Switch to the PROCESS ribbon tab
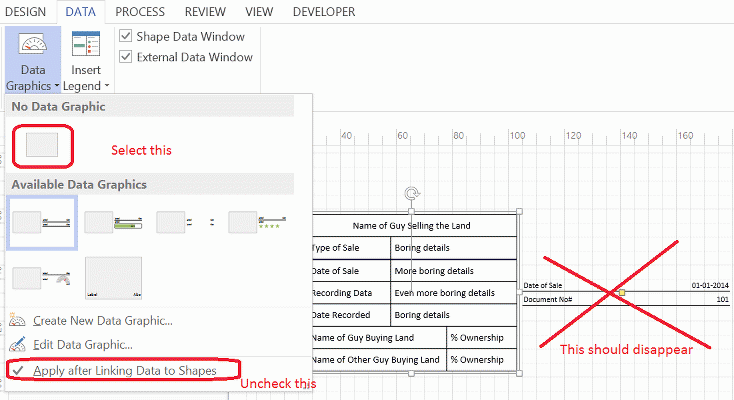Screen dimensions: 734x400 point(140,12)
